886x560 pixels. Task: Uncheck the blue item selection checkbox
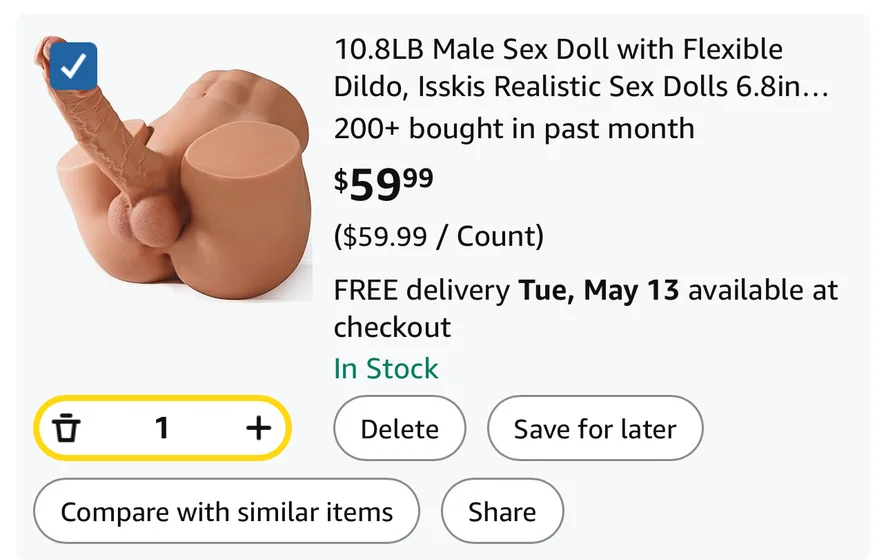[x=73, y=67]
